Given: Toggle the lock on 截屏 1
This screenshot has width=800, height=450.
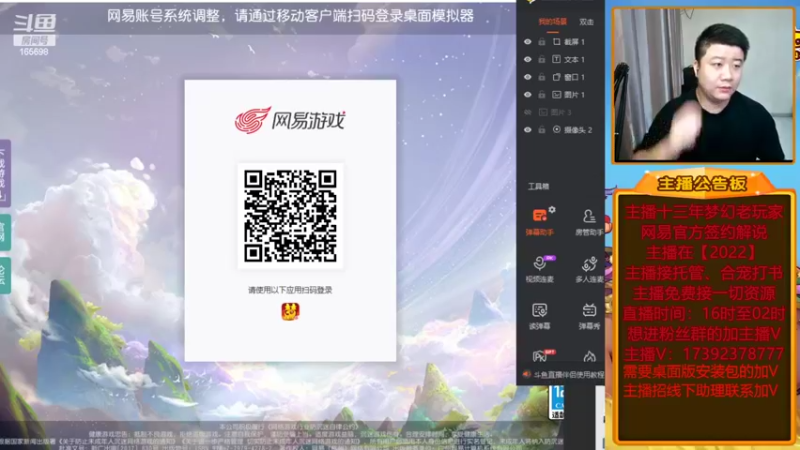Looking at the screenshot, I should (542, 42).
